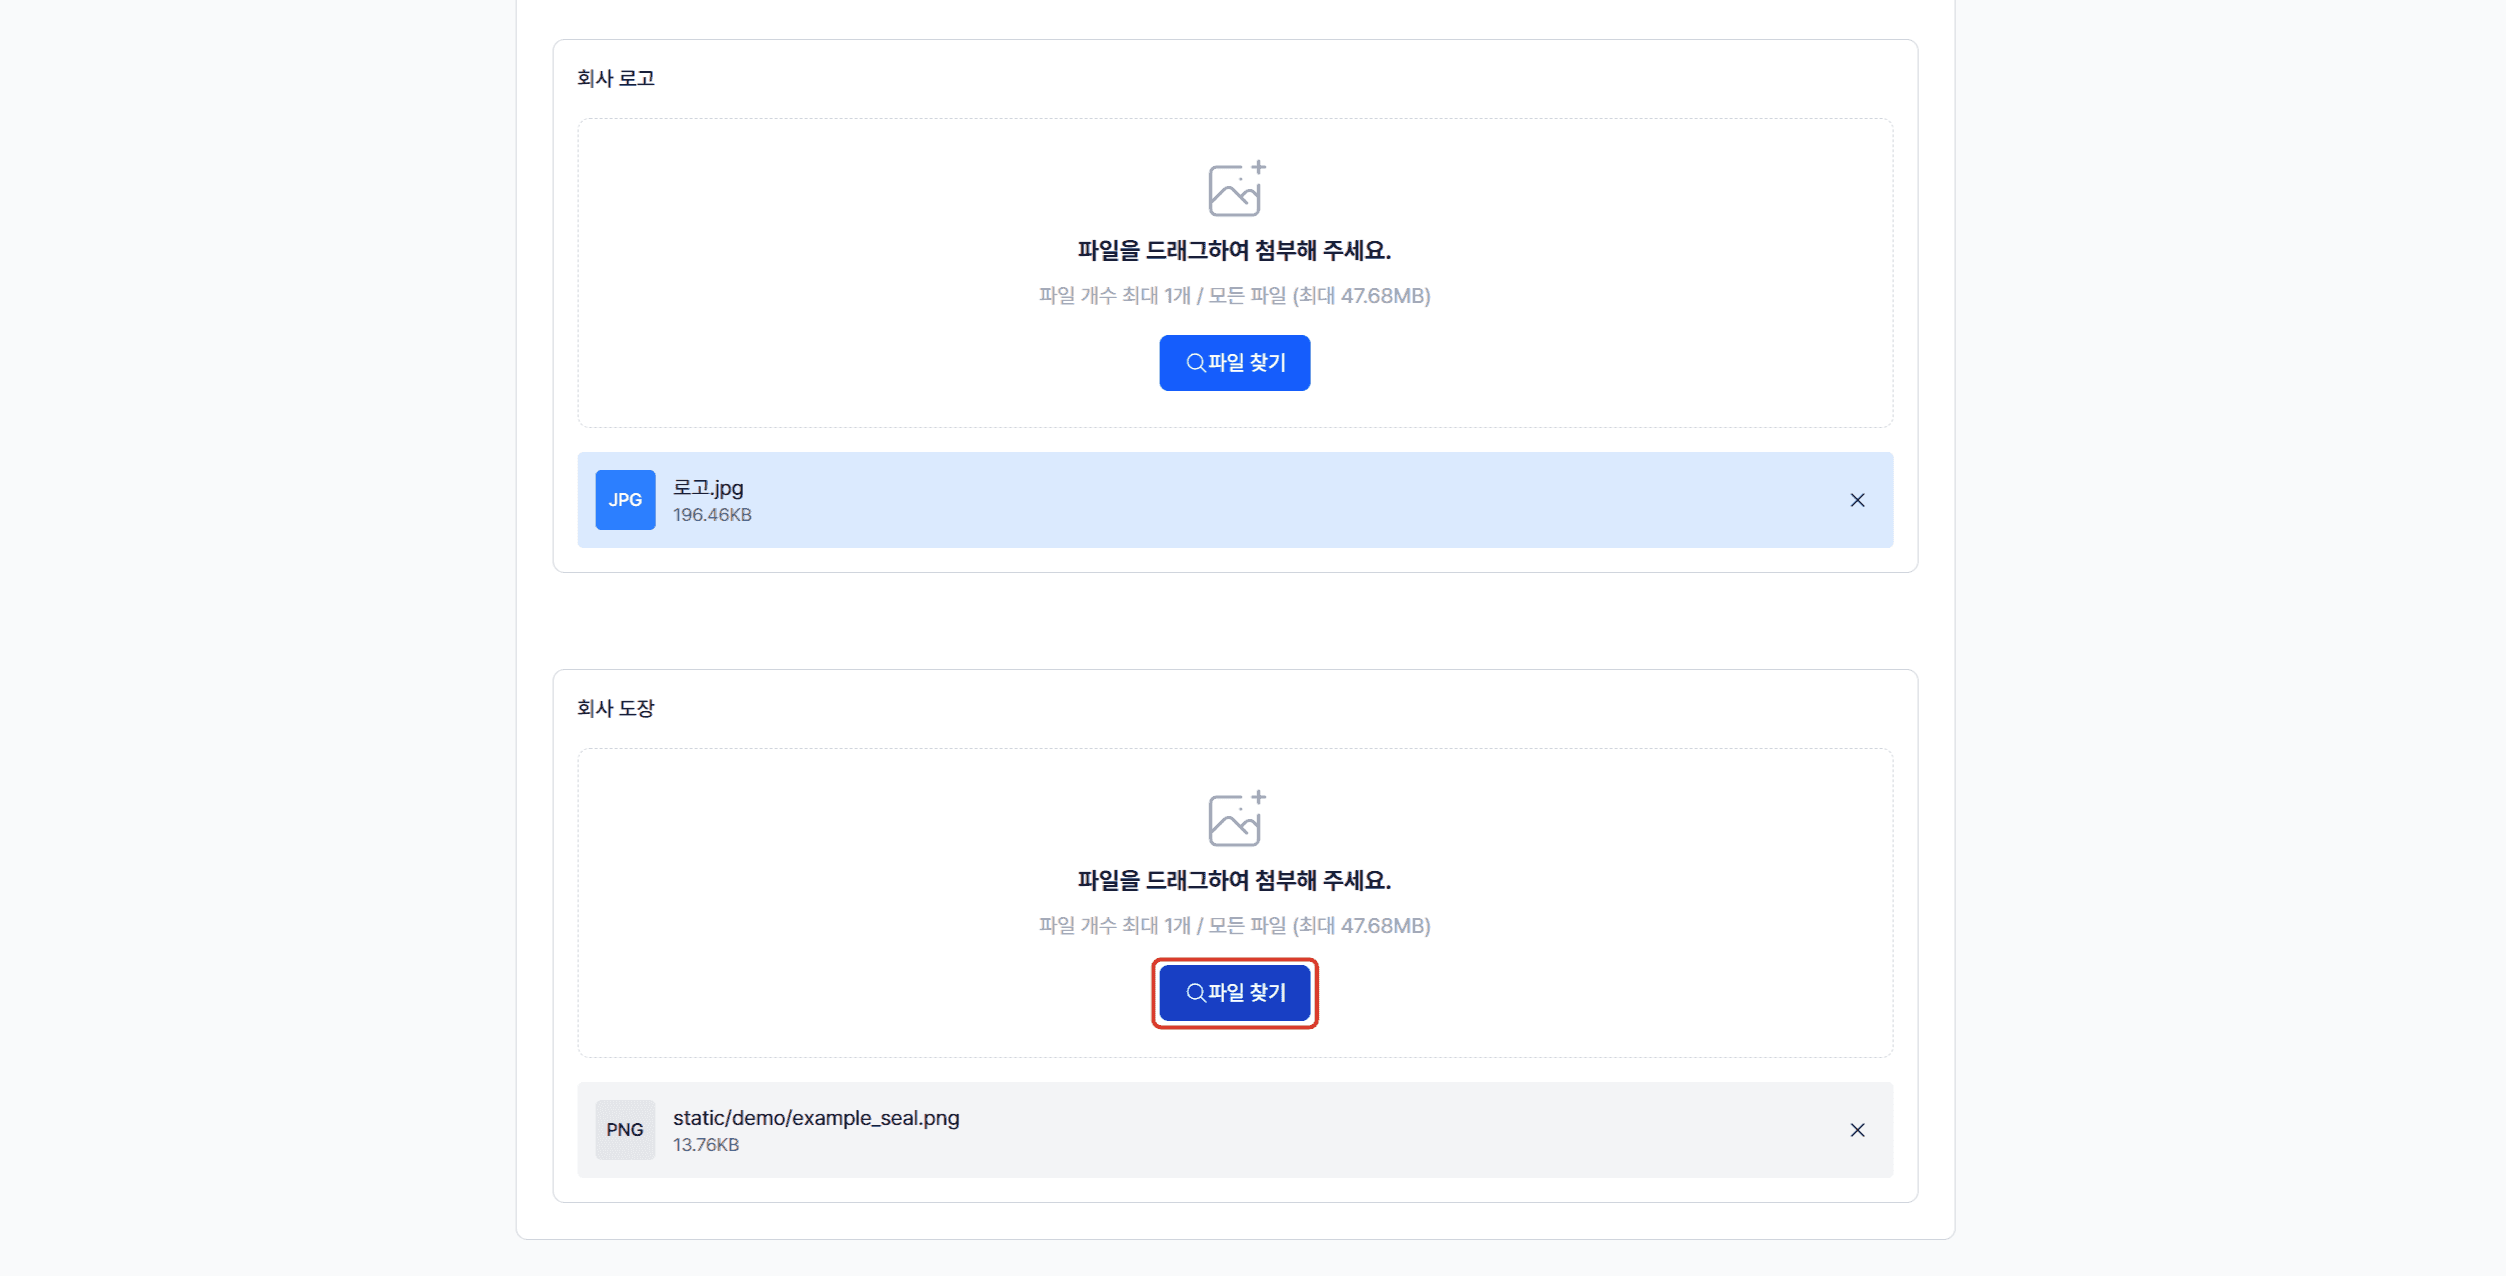This screenshot has height=1276, width=2506.
Task: Click drag-to-attach text in seal drop zone
Action: [x=1234, y=880]
